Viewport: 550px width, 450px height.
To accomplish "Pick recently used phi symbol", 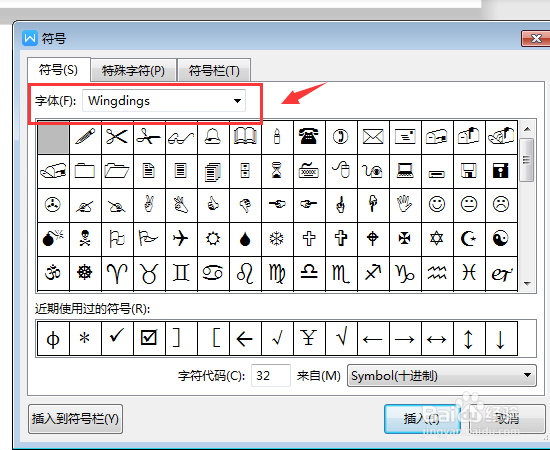I will coord(53,338).
